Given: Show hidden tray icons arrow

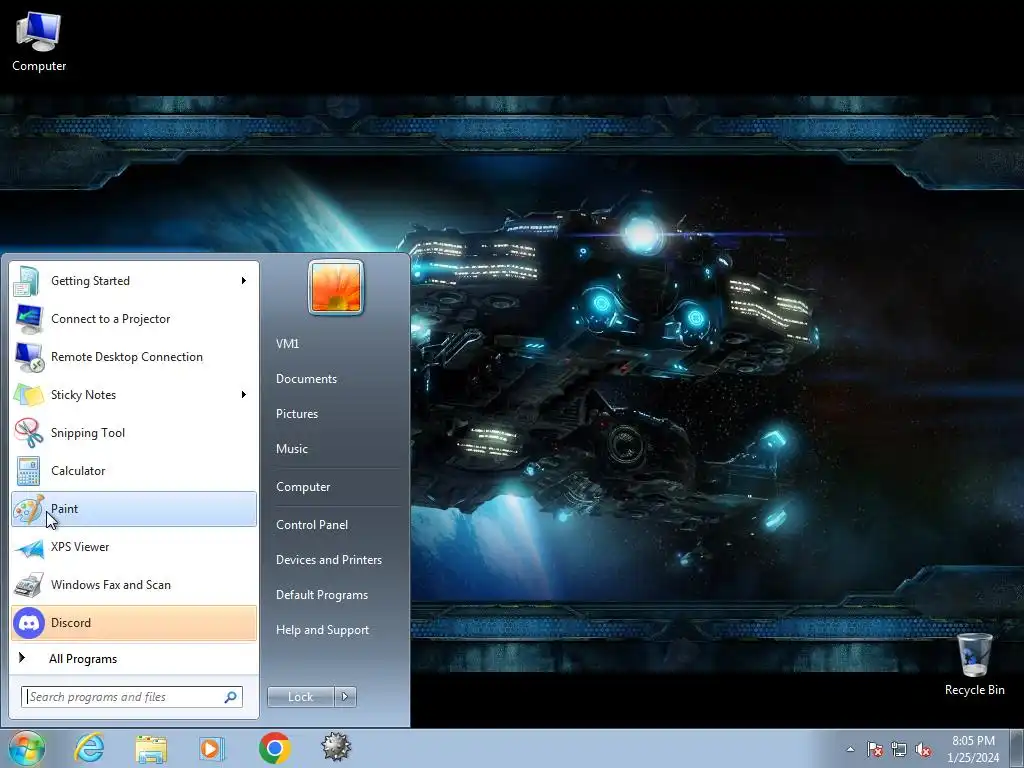Looking at the screenshot, I should point(850,749).
